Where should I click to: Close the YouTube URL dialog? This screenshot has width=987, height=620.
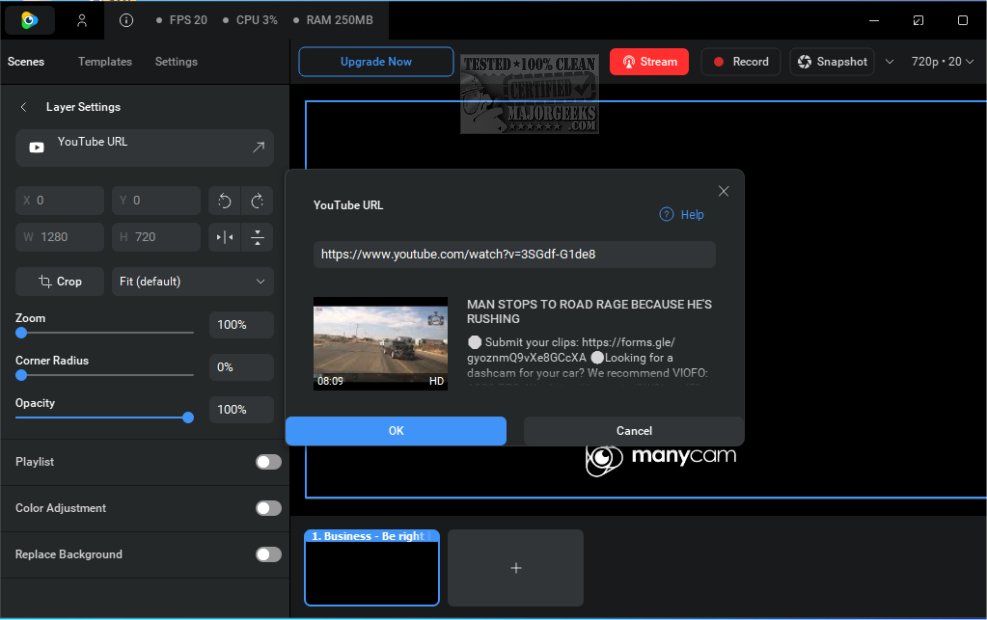click(723, 191)
